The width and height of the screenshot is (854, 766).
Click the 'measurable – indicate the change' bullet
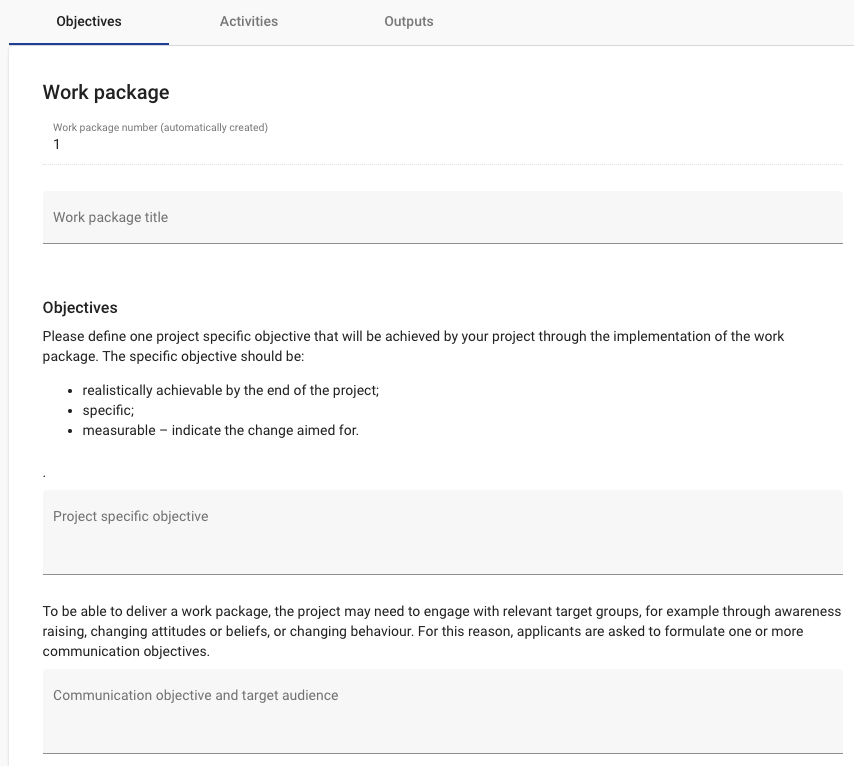click(x=220, y=431)
